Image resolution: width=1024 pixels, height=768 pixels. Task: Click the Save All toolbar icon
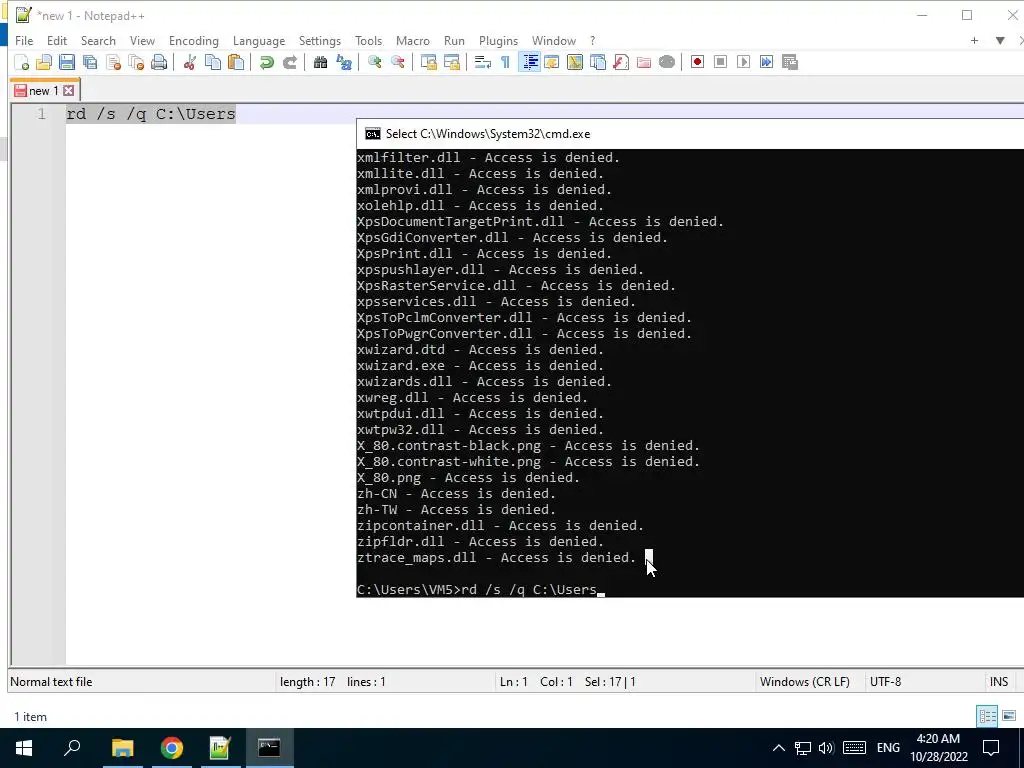point(90,62)
